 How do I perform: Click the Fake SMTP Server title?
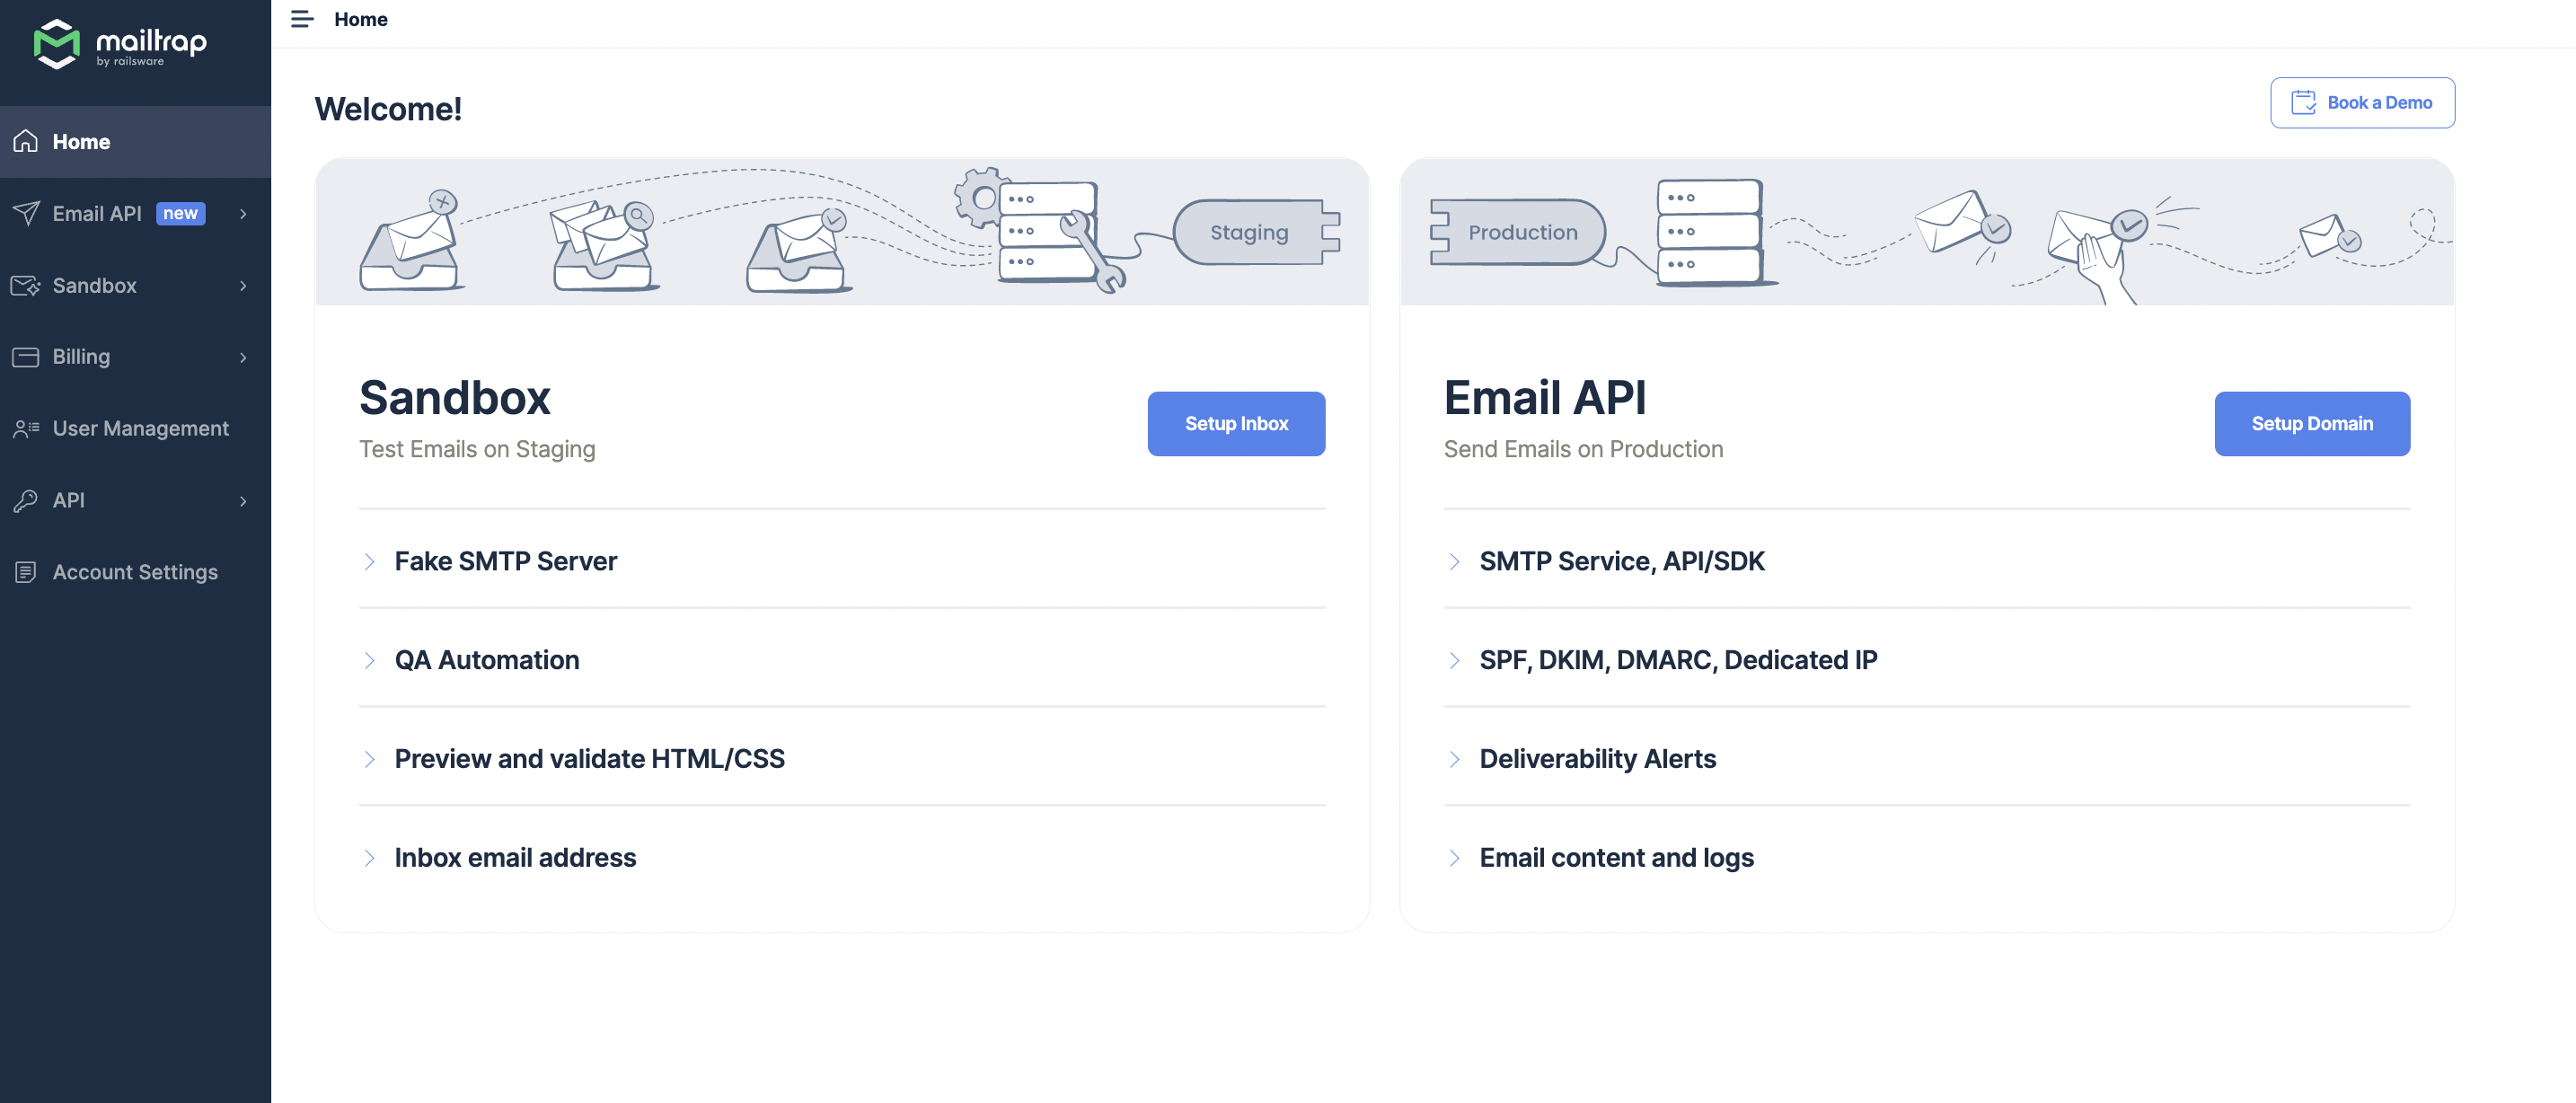pyautogui.click(x=505, y=561)
